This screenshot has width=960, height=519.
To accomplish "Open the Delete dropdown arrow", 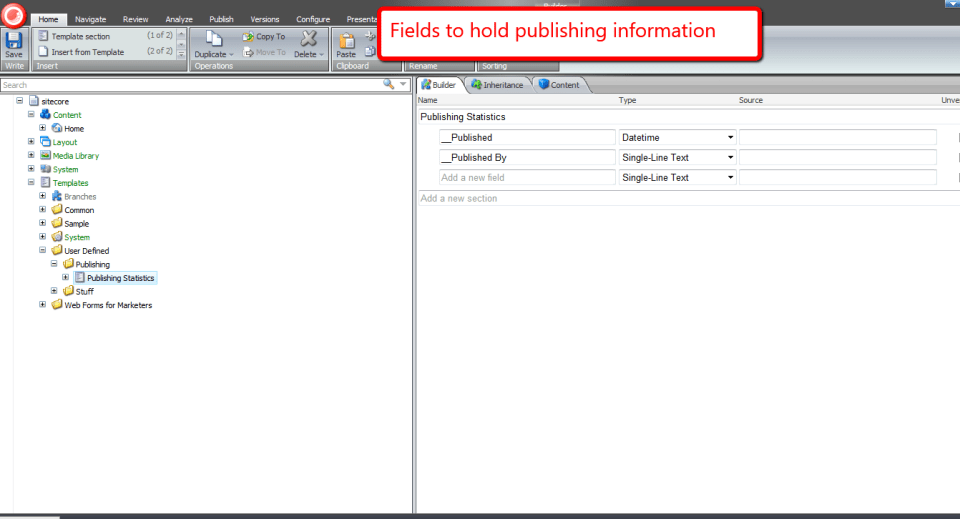I will point(321,54).
